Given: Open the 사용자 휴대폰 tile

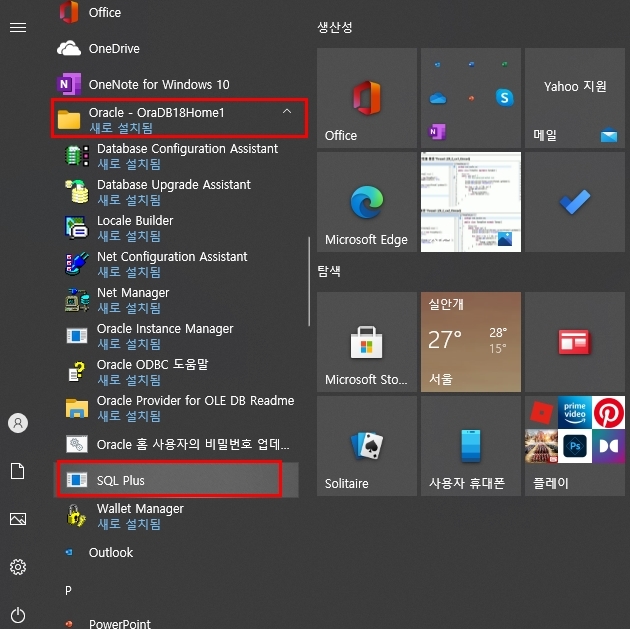Looking at the screenshot, I should coord(470,446).
